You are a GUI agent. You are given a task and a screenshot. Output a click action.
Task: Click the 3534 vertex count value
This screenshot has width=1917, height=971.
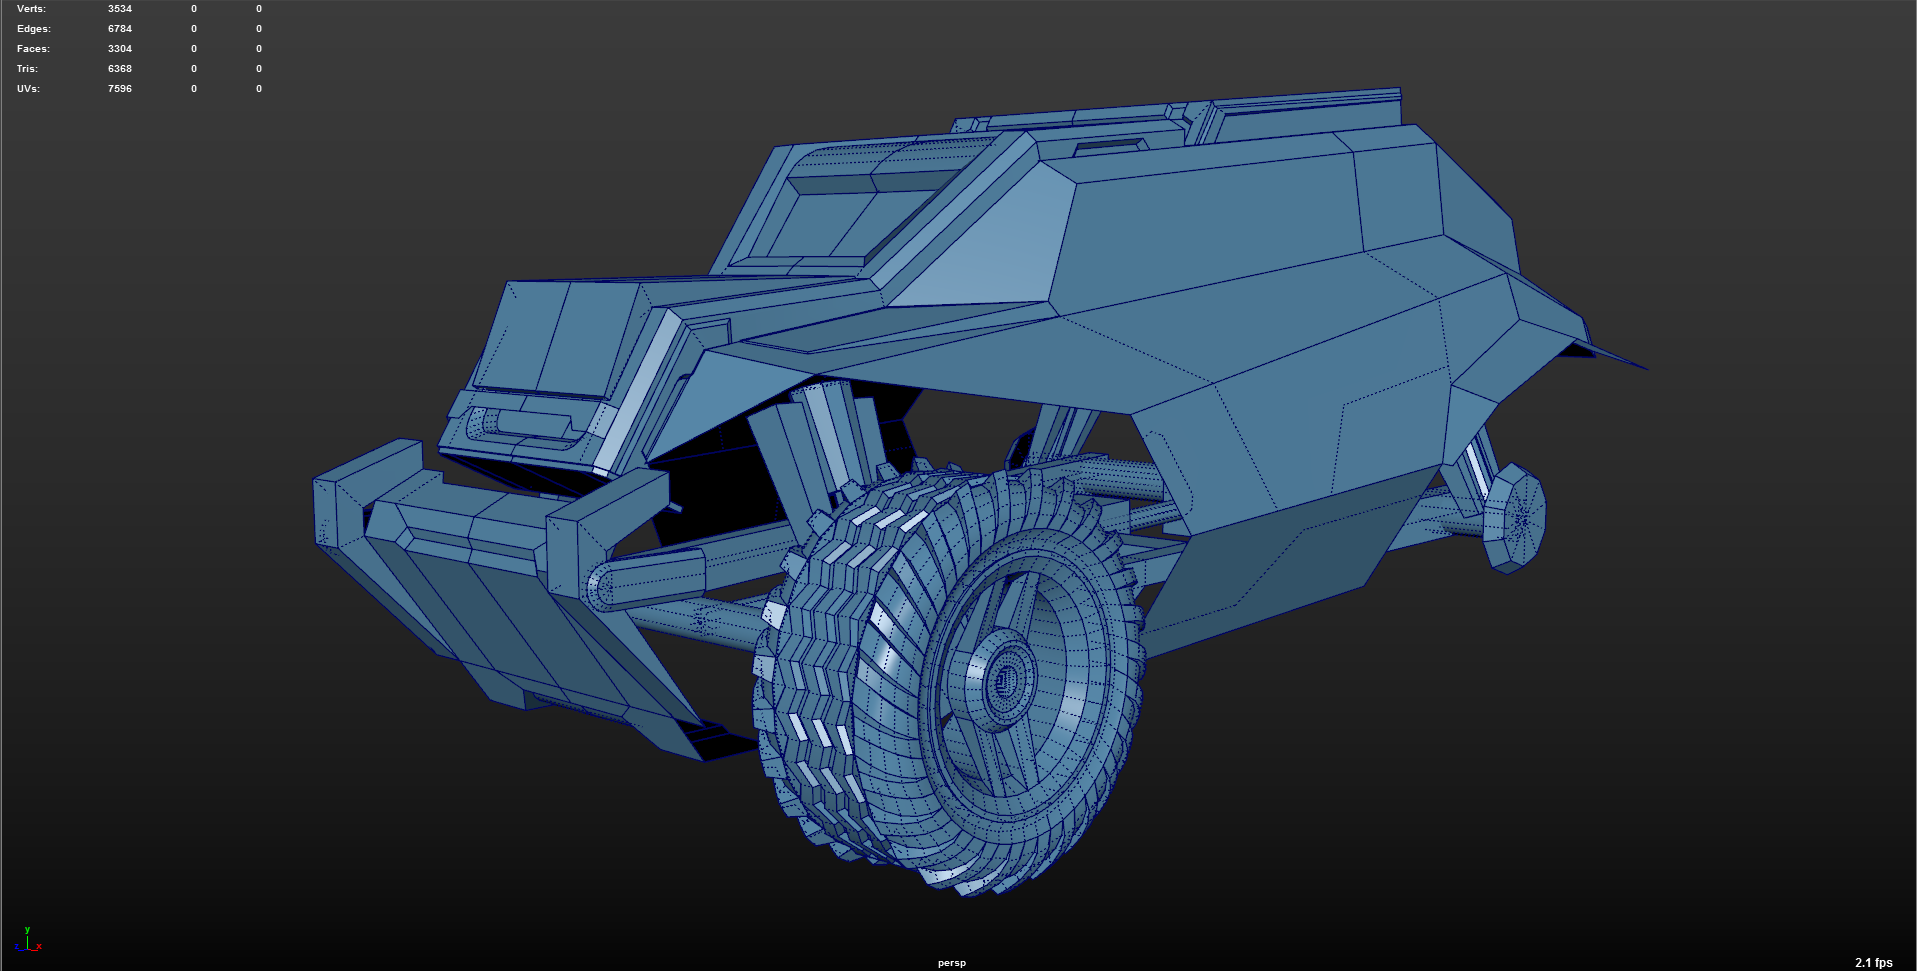point(120,9)
